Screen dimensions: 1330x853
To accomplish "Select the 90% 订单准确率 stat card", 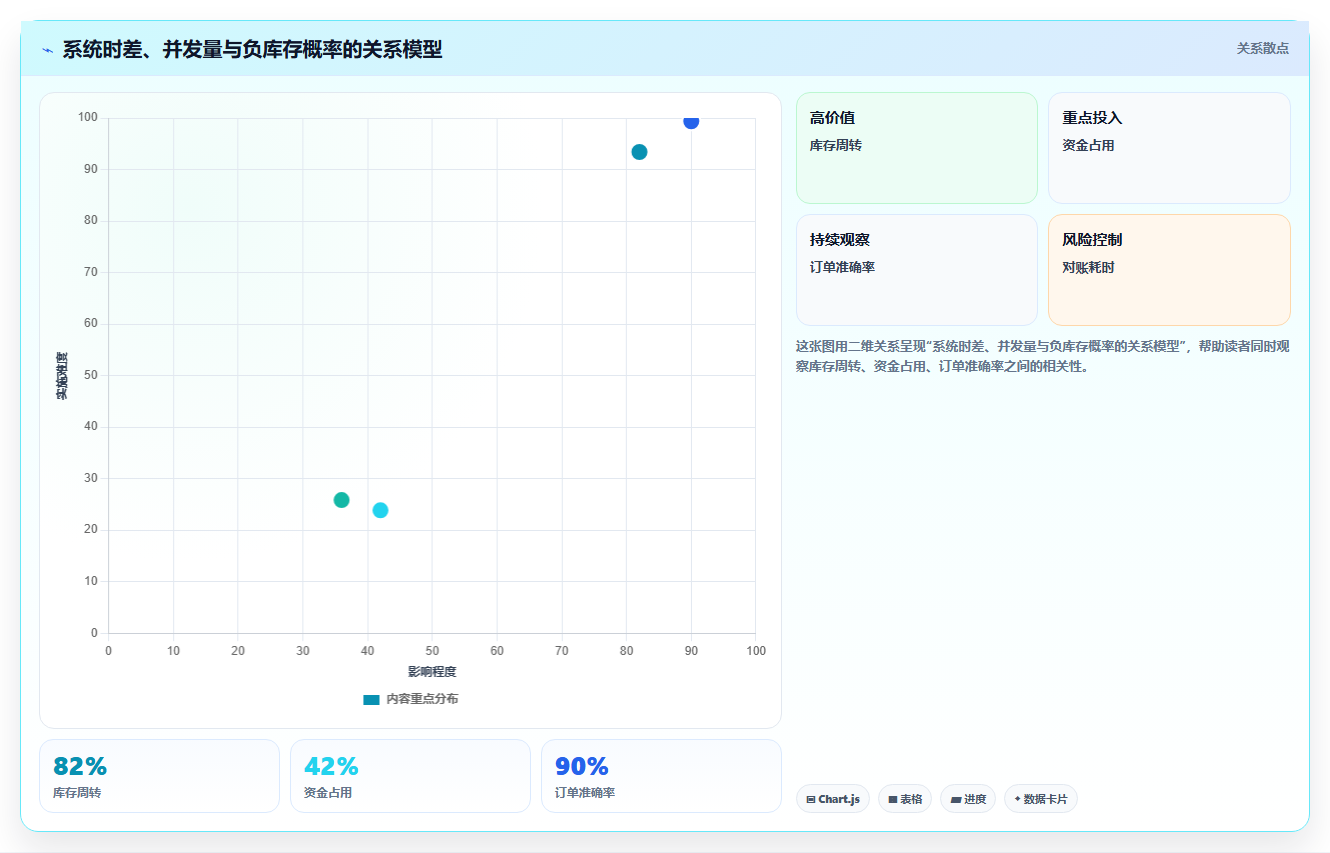I will [661, 776].
